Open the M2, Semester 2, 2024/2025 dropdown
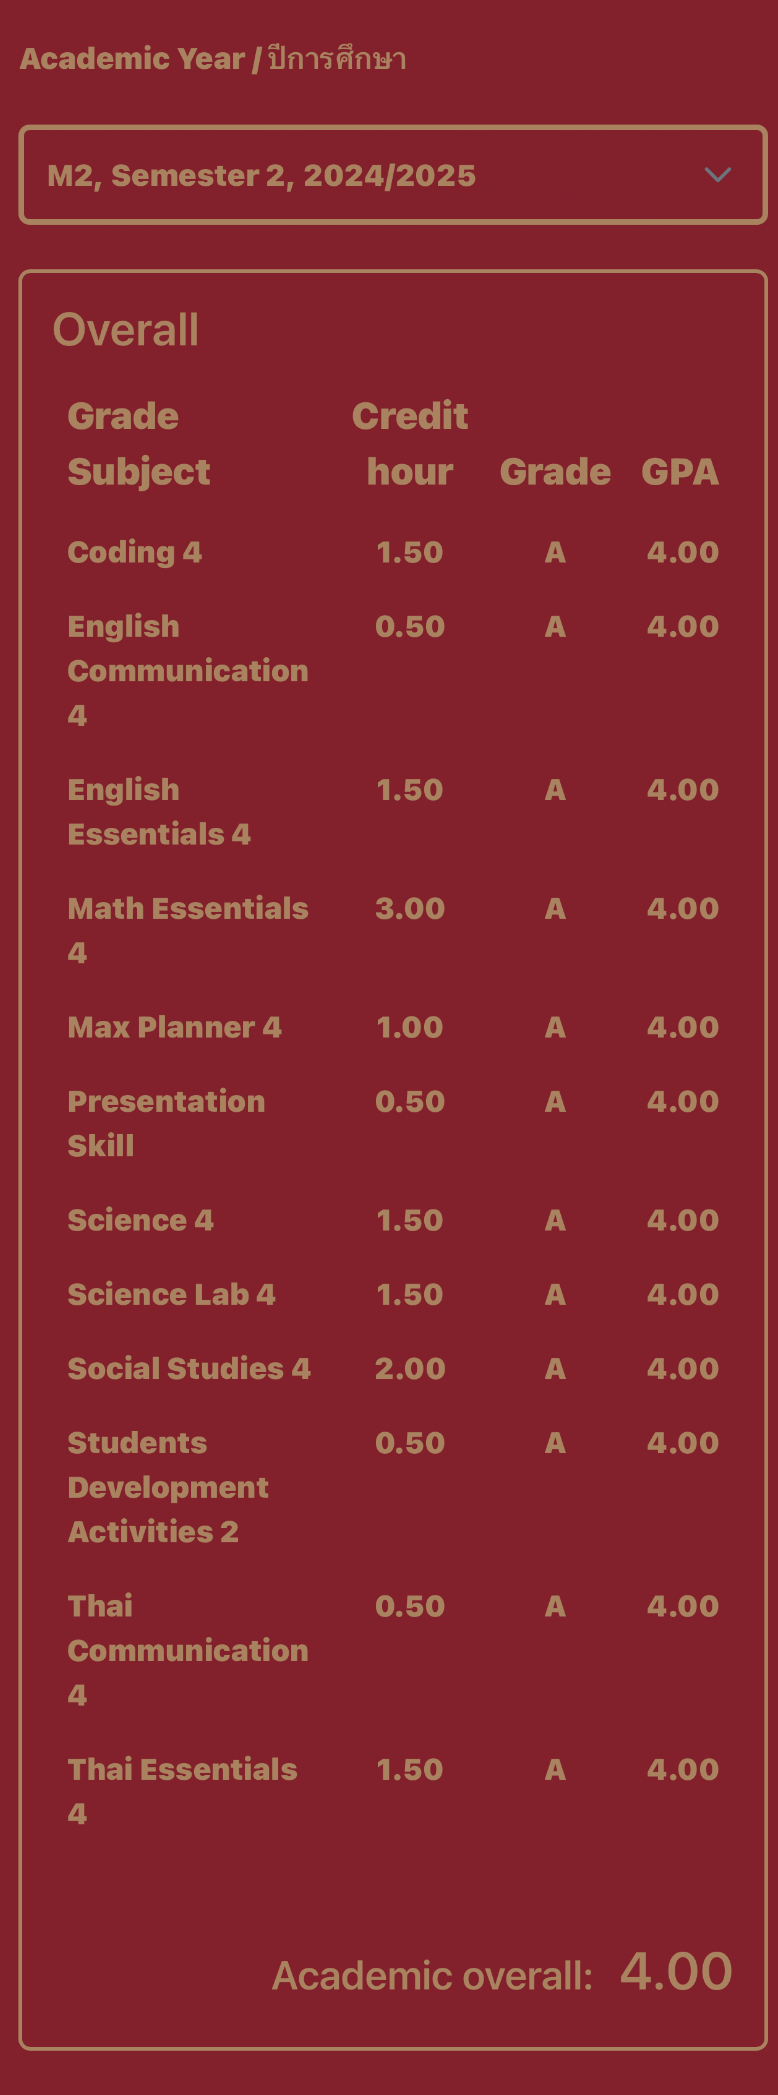This screenshot has height=2095, width=778. [393, 175]
